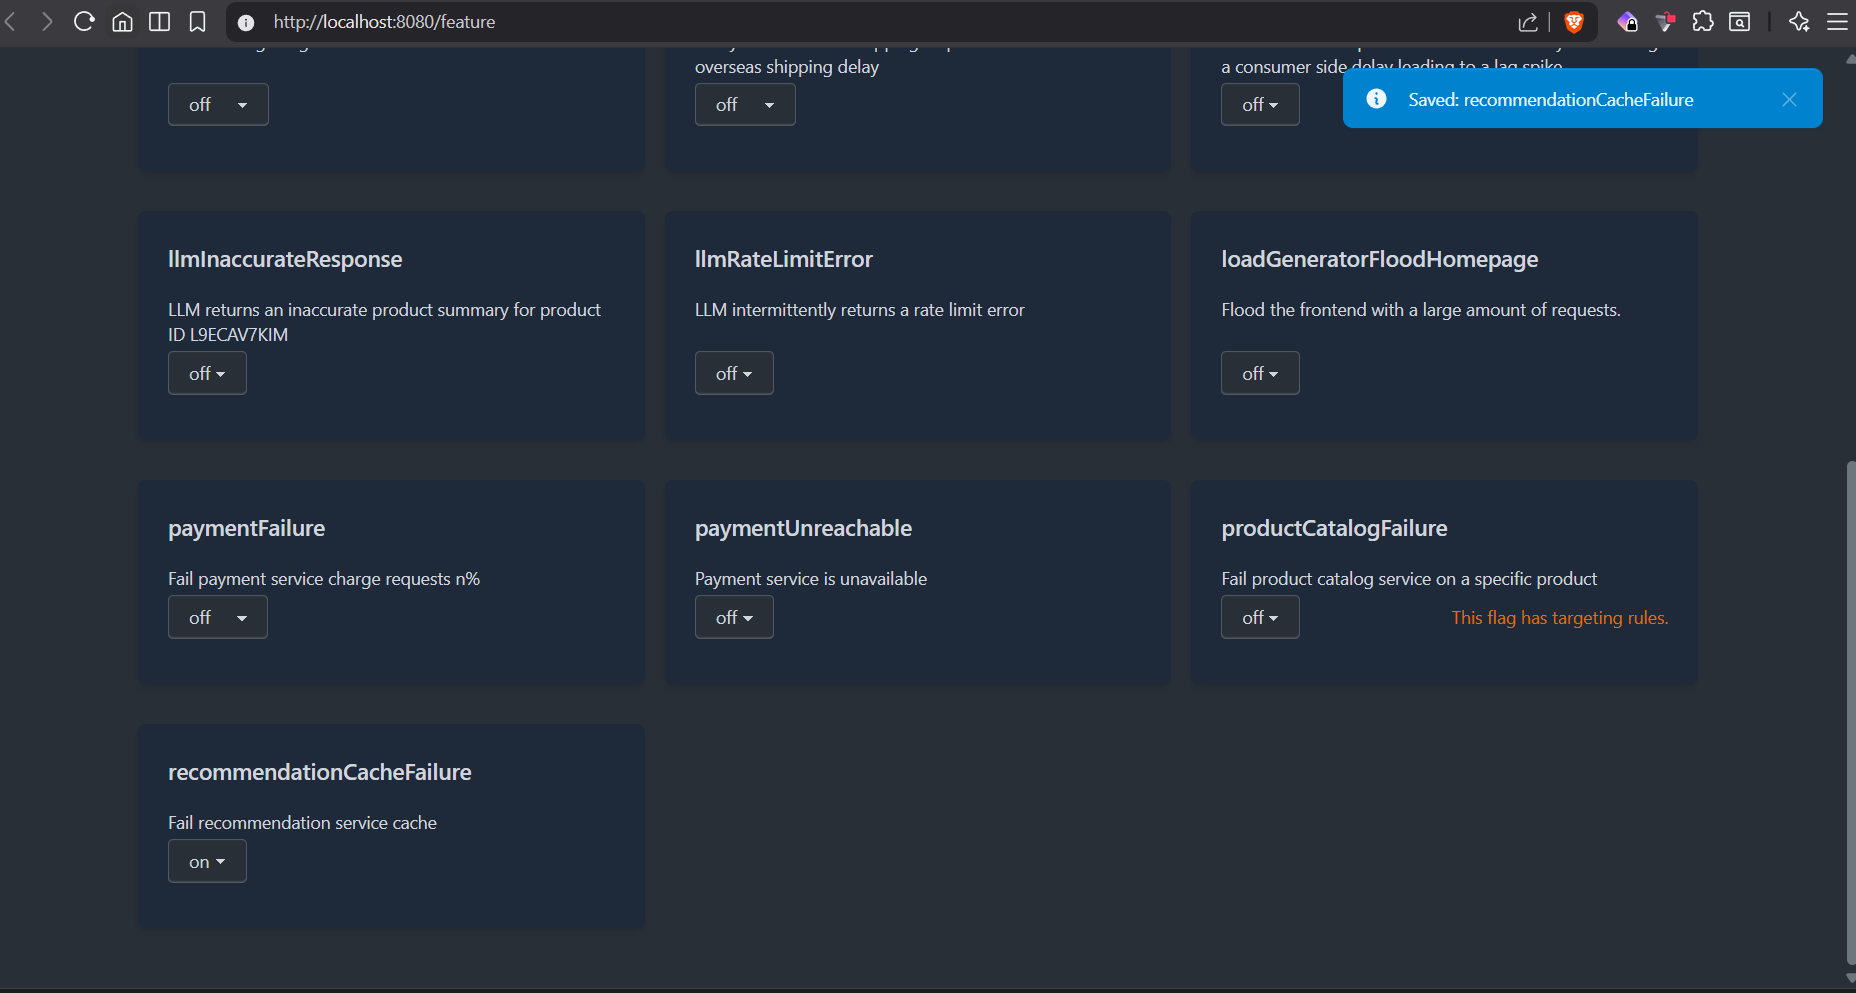Viewport: 1856px width, 993px height.
Task: Click 'Payment service is unavailable' text
Action: [x=810, y=579]
